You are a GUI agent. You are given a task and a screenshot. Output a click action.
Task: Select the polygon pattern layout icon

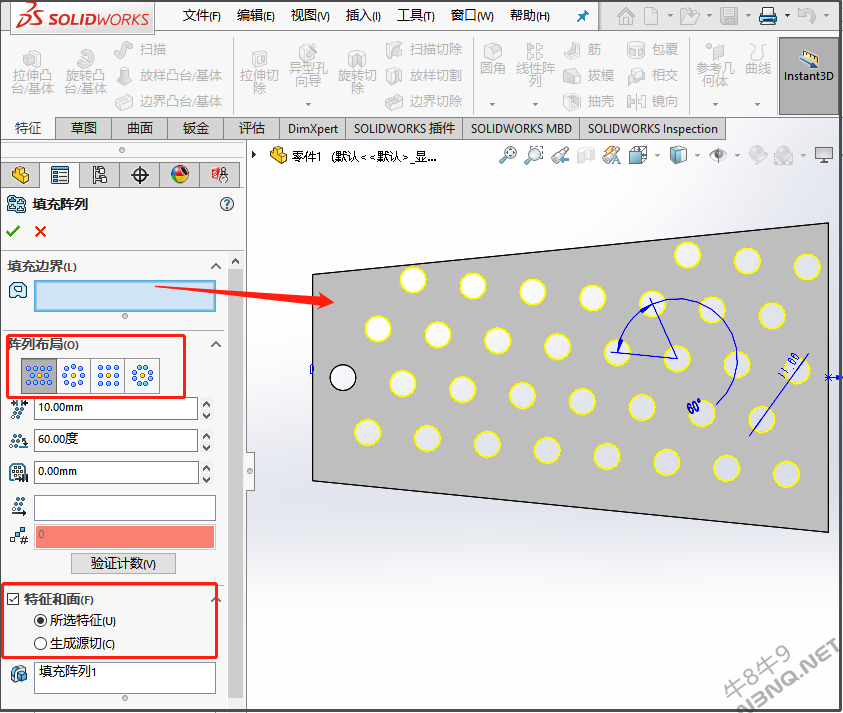click(142, 375)
